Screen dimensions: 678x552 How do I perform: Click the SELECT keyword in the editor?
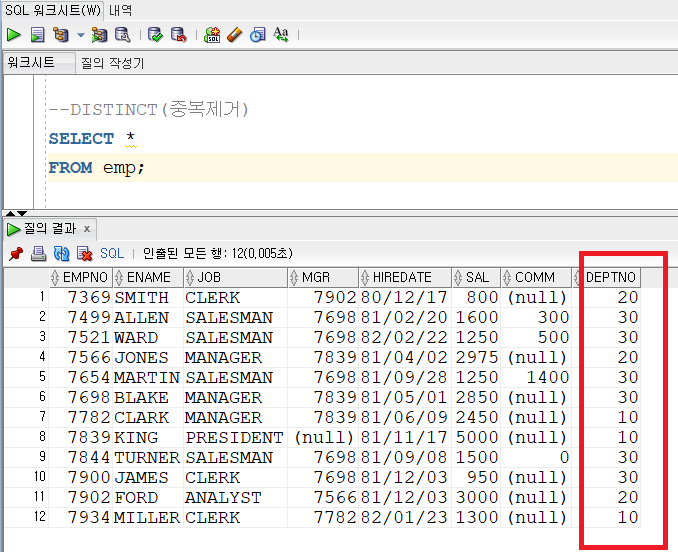coord(81,139)
